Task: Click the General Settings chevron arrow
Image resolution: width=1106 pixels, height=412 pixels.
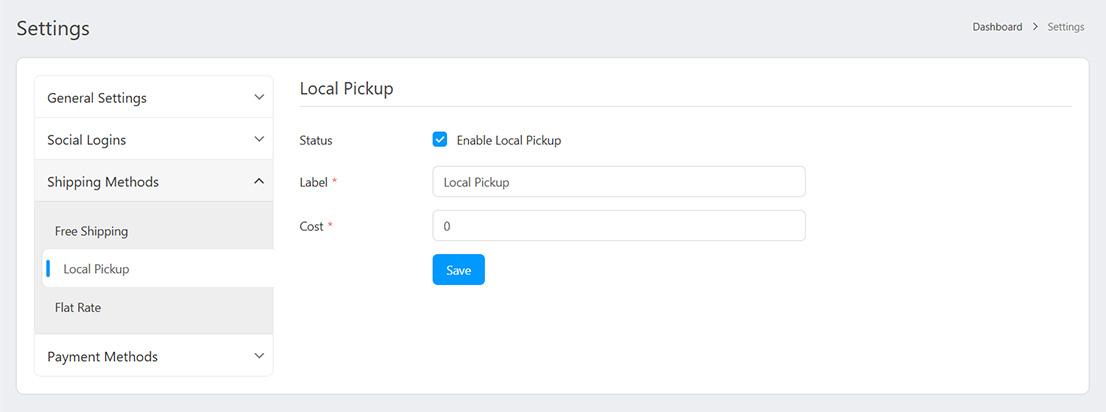Action: pos(259,98)
